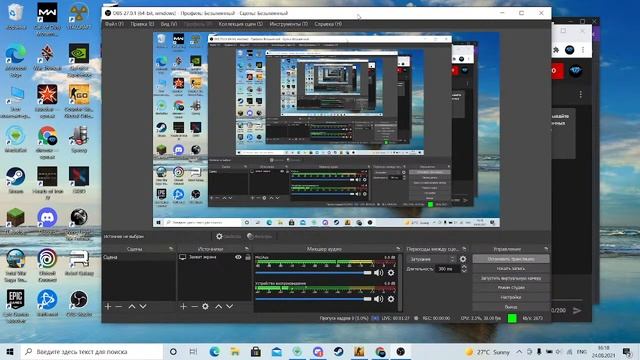This screenshot has width=640, height=360.
Task: Open the Microsoft Edge desktop shortcut
Action: 16,60
